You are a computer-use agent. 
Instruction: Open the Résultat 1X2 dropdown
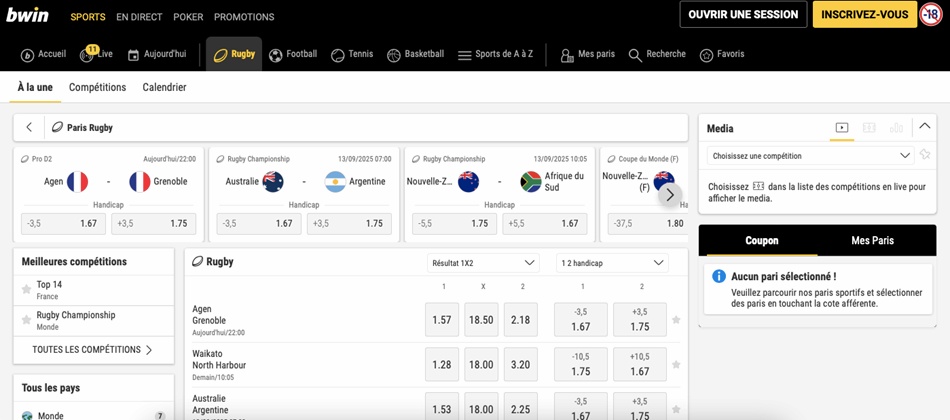point(483,263)
